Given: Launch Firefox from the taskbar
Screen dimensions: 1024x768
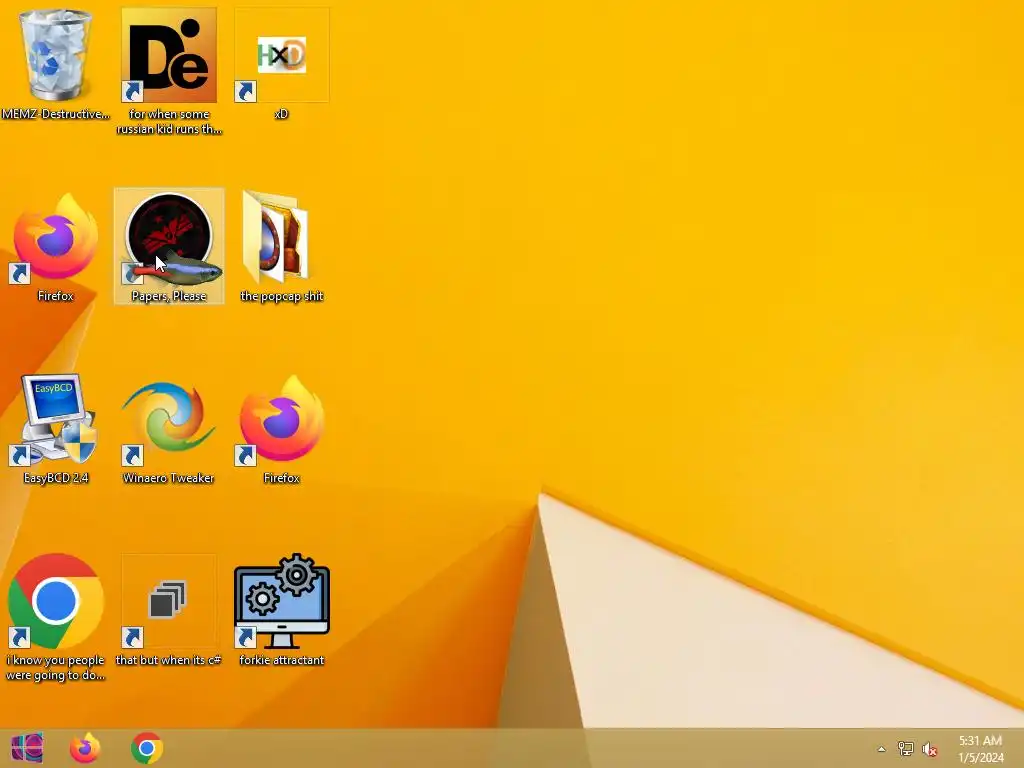Looking at the screenshot, I should point(86,748).
